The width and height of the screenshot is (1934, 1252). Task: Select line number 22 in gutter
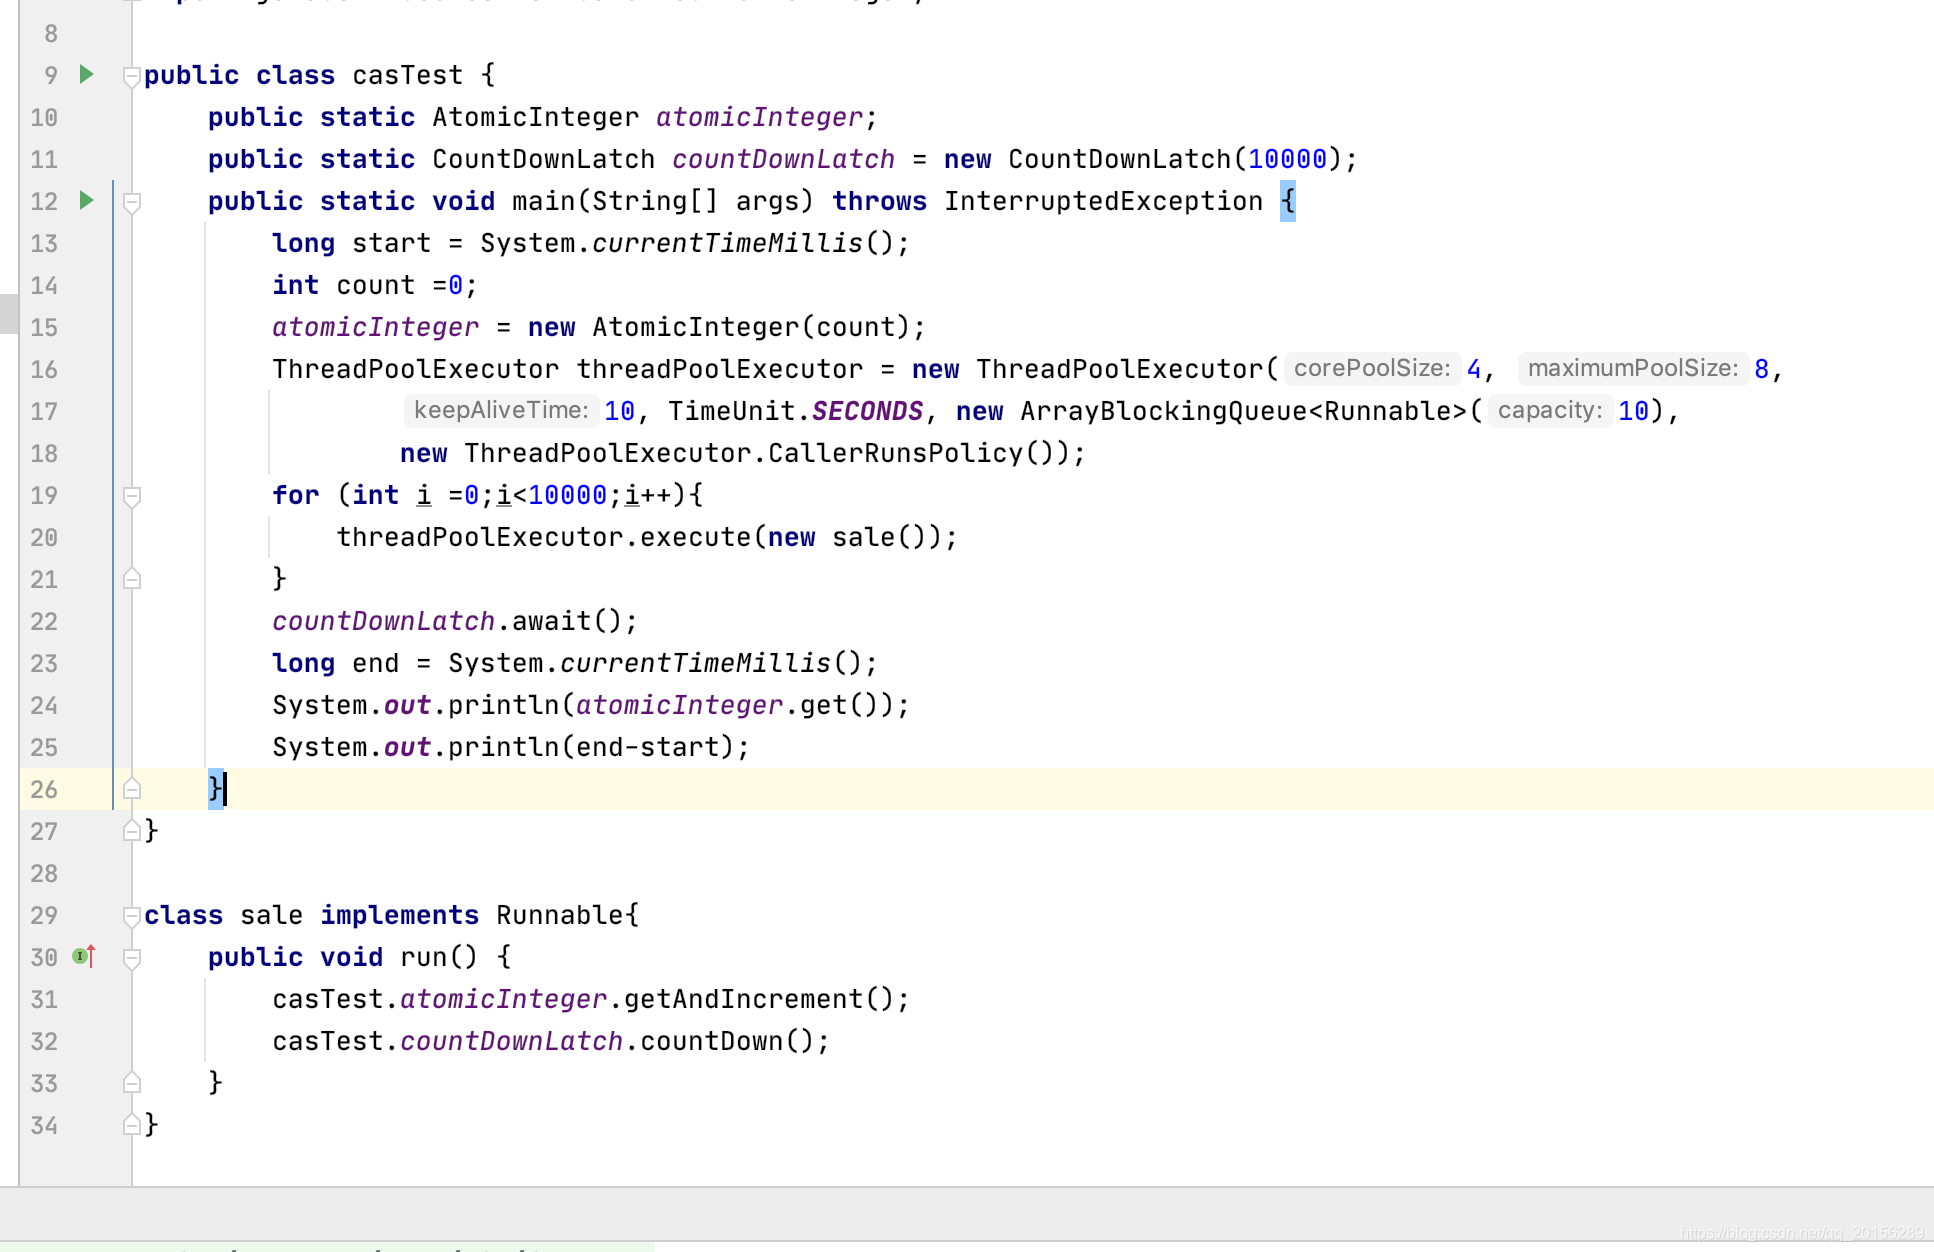point(44,621)
